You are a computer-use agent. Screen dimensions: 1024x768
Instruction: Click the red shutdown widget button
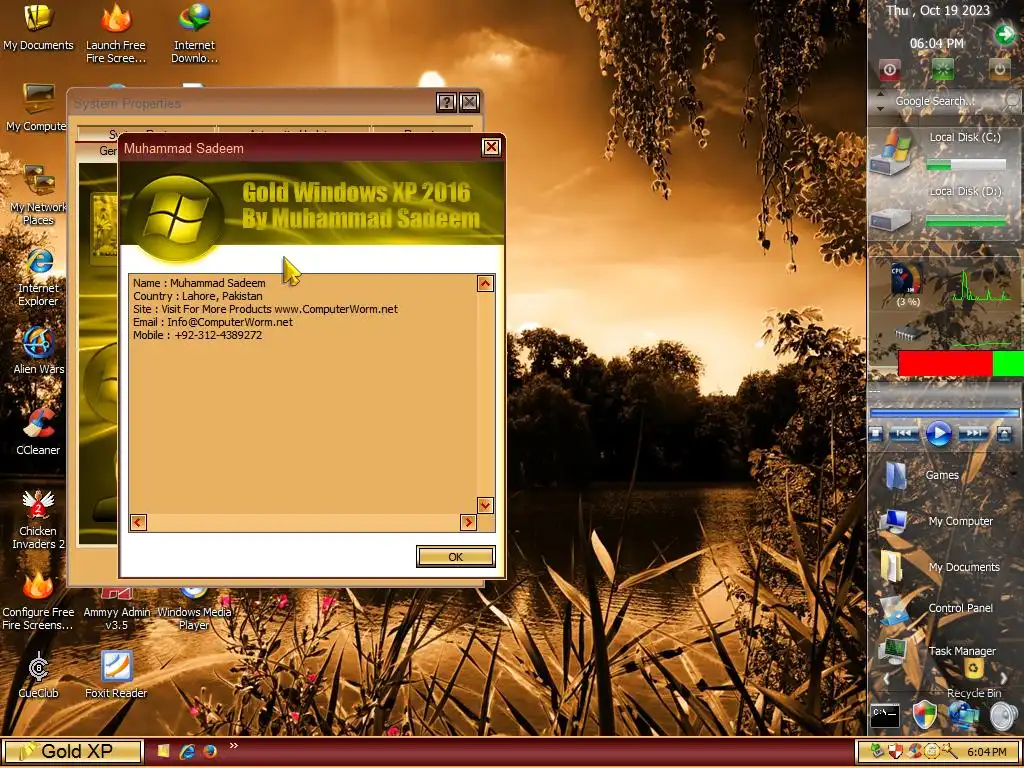pos(889,70)
